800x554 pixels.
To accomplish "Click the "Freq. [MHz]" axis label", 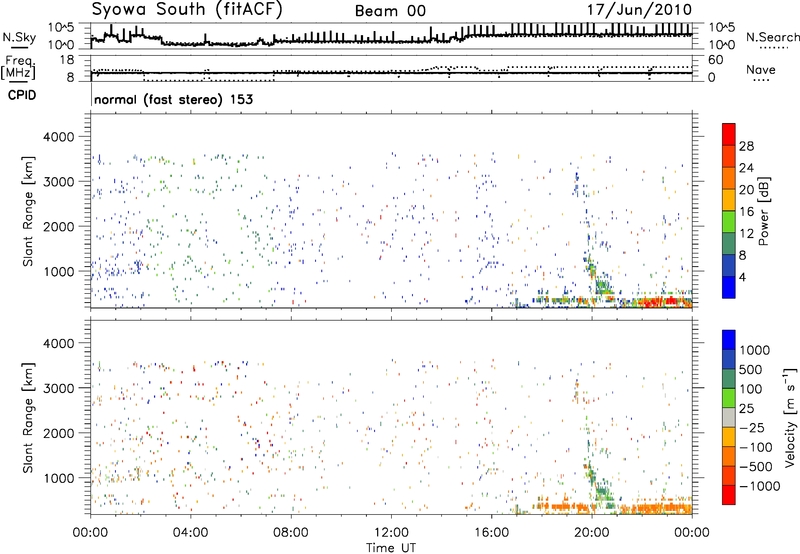I will pyautogui.click(x=18, y=68).
